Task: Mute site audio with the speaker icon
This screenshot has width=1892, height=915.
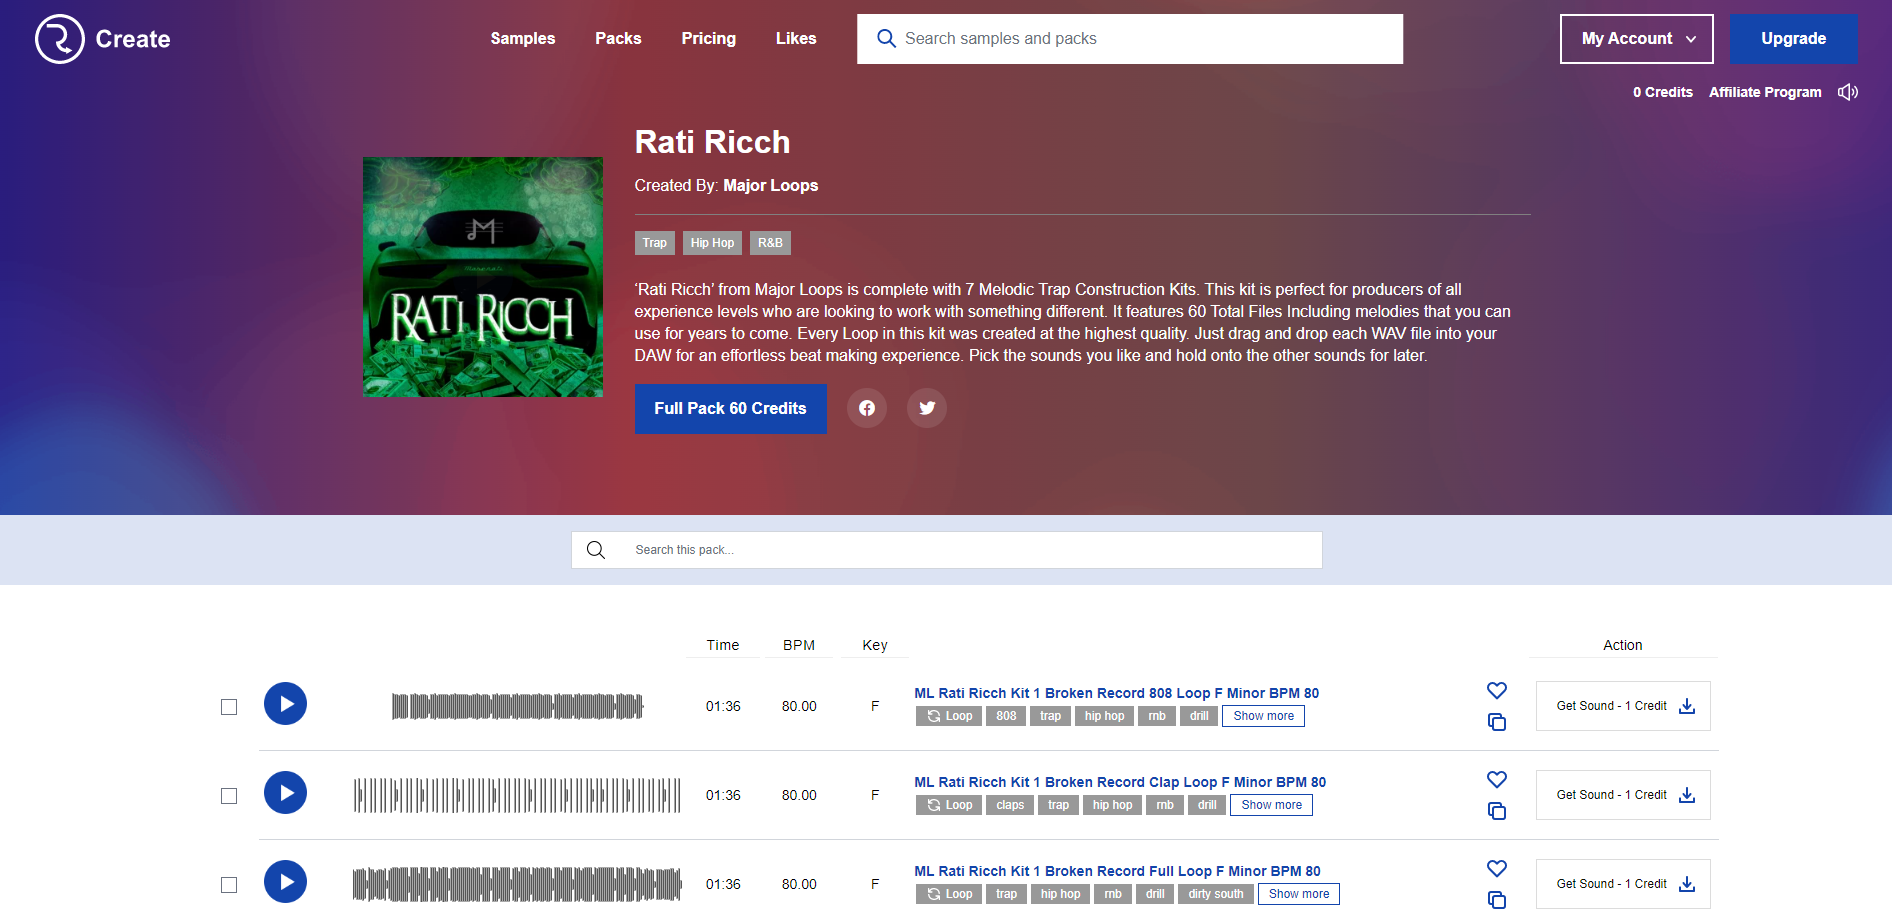Action: [x=1848, y=91]
